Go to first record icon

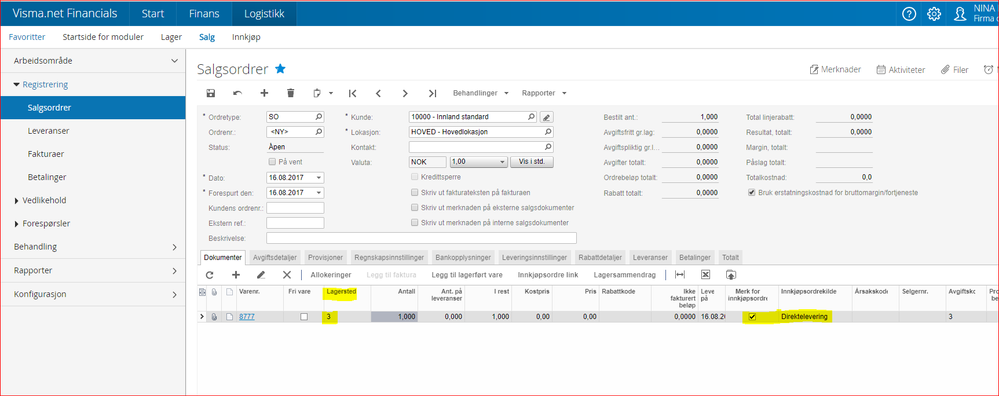point(352,93)
